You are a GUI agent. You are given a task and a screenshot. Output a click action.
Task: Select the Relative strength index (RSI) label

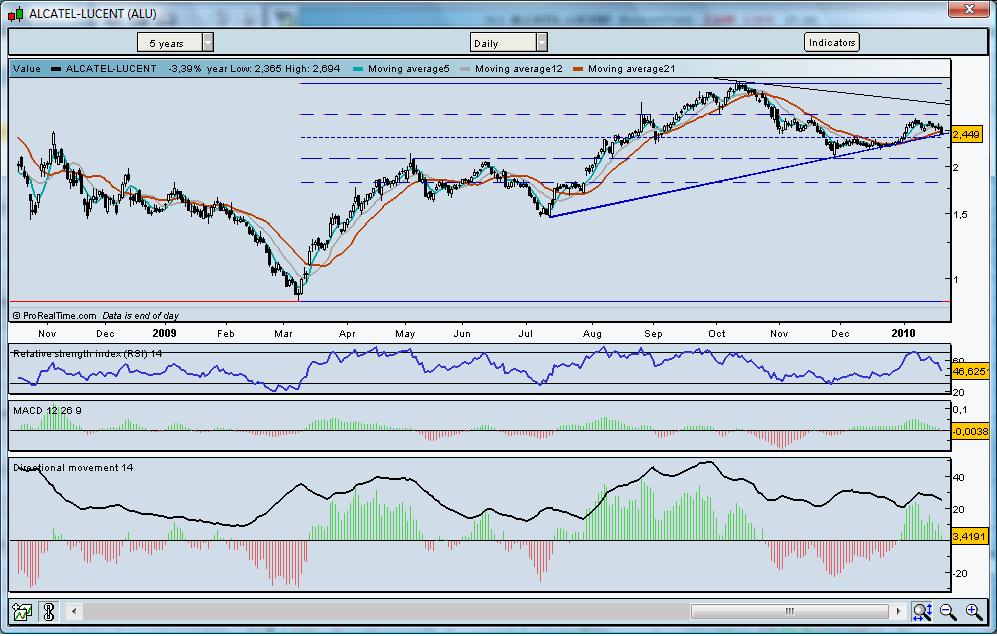[x=87, y=353]
